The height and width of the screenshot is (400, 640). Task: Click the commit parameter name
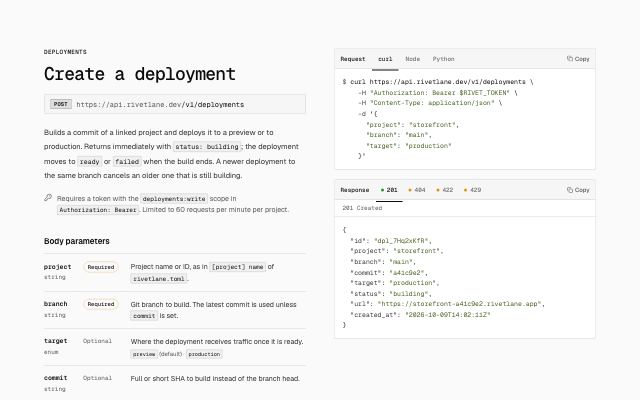click(56, 378)
